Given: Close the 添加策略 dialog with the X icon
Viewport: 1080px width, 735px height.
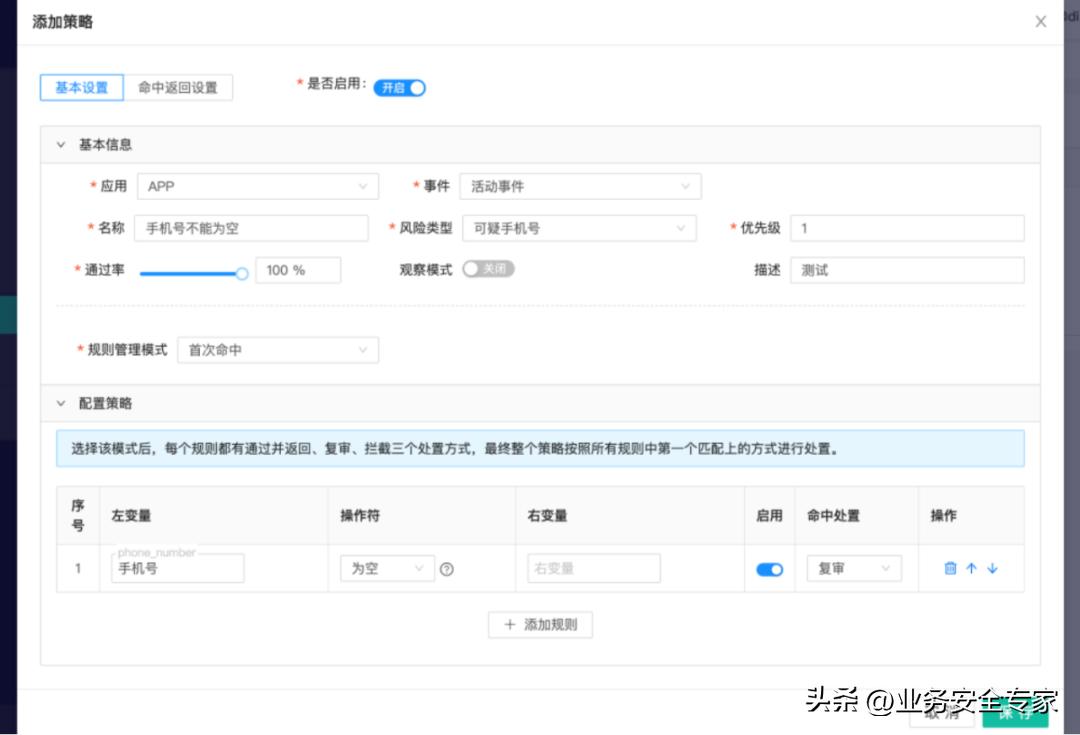Looking at the screenshot, I should pyautogui.click(x=1040, y=21).
